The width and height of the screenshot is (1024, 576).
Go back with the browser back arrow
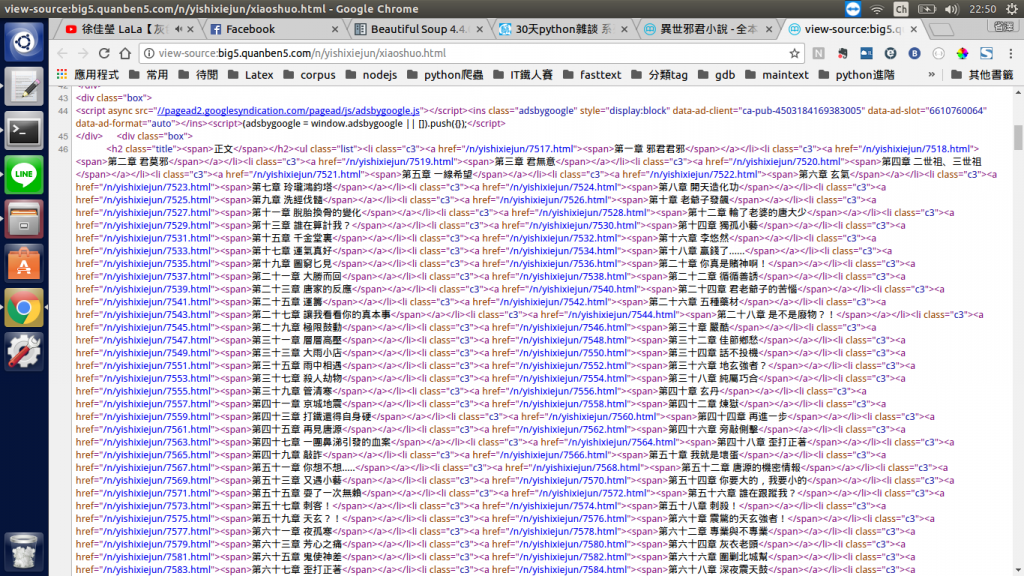62,54
